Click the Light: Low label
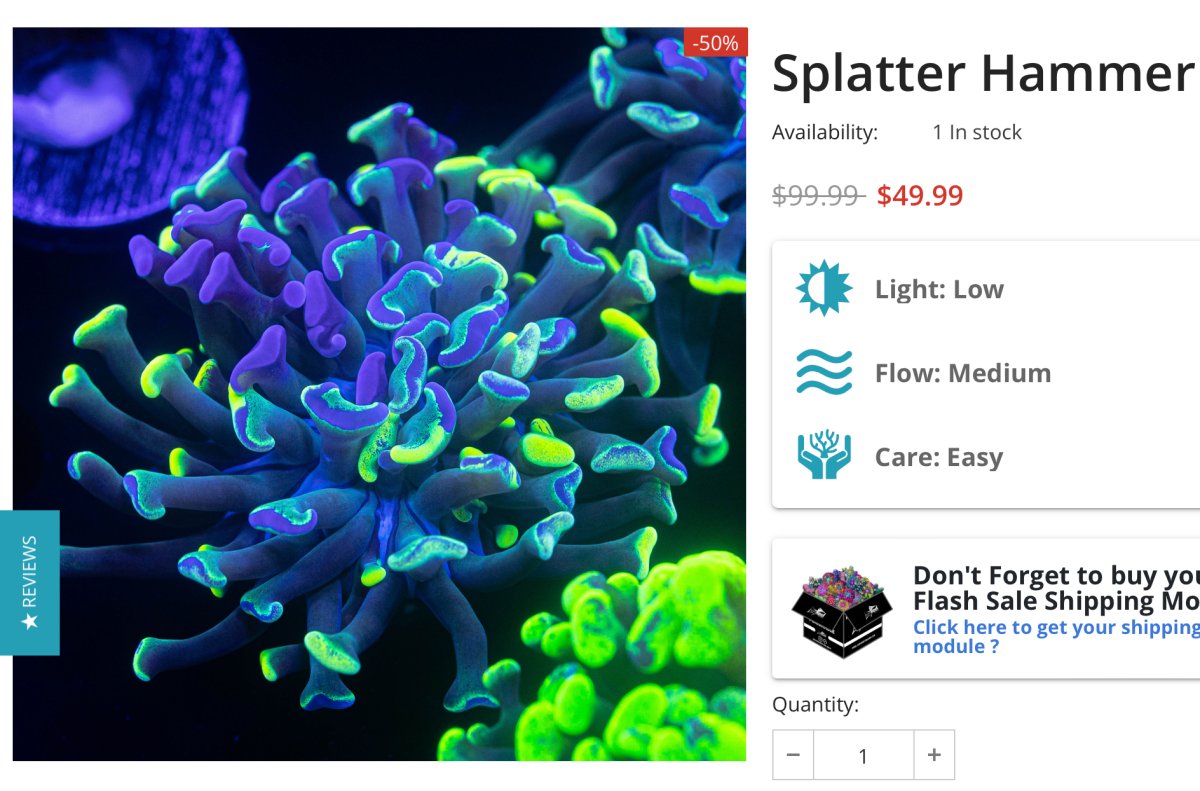The height and width of the screenshot is (791, 1200). point(939,289)
